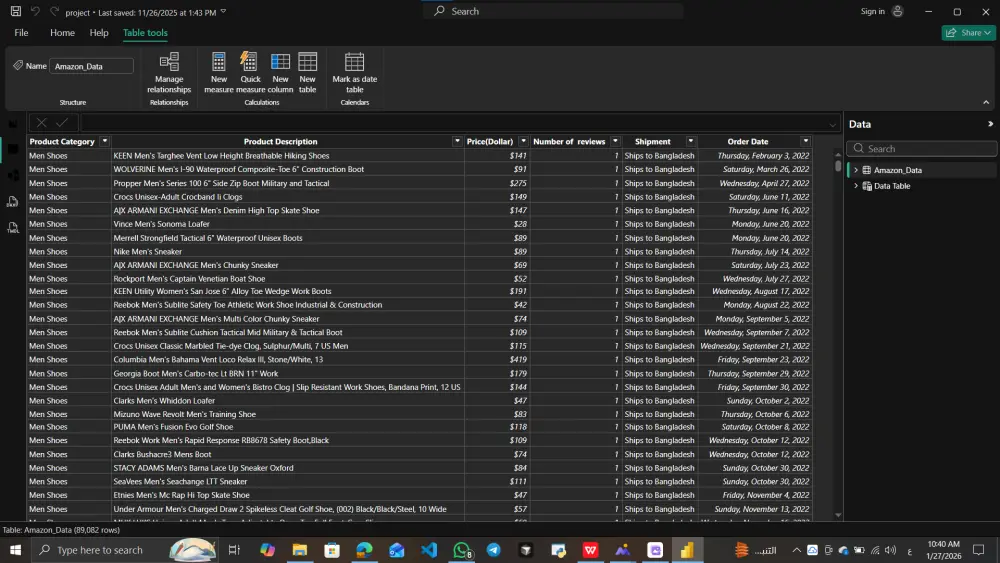The image size is (1000, 563).
Task: Open the File menu
Action: tap(21, 33)
